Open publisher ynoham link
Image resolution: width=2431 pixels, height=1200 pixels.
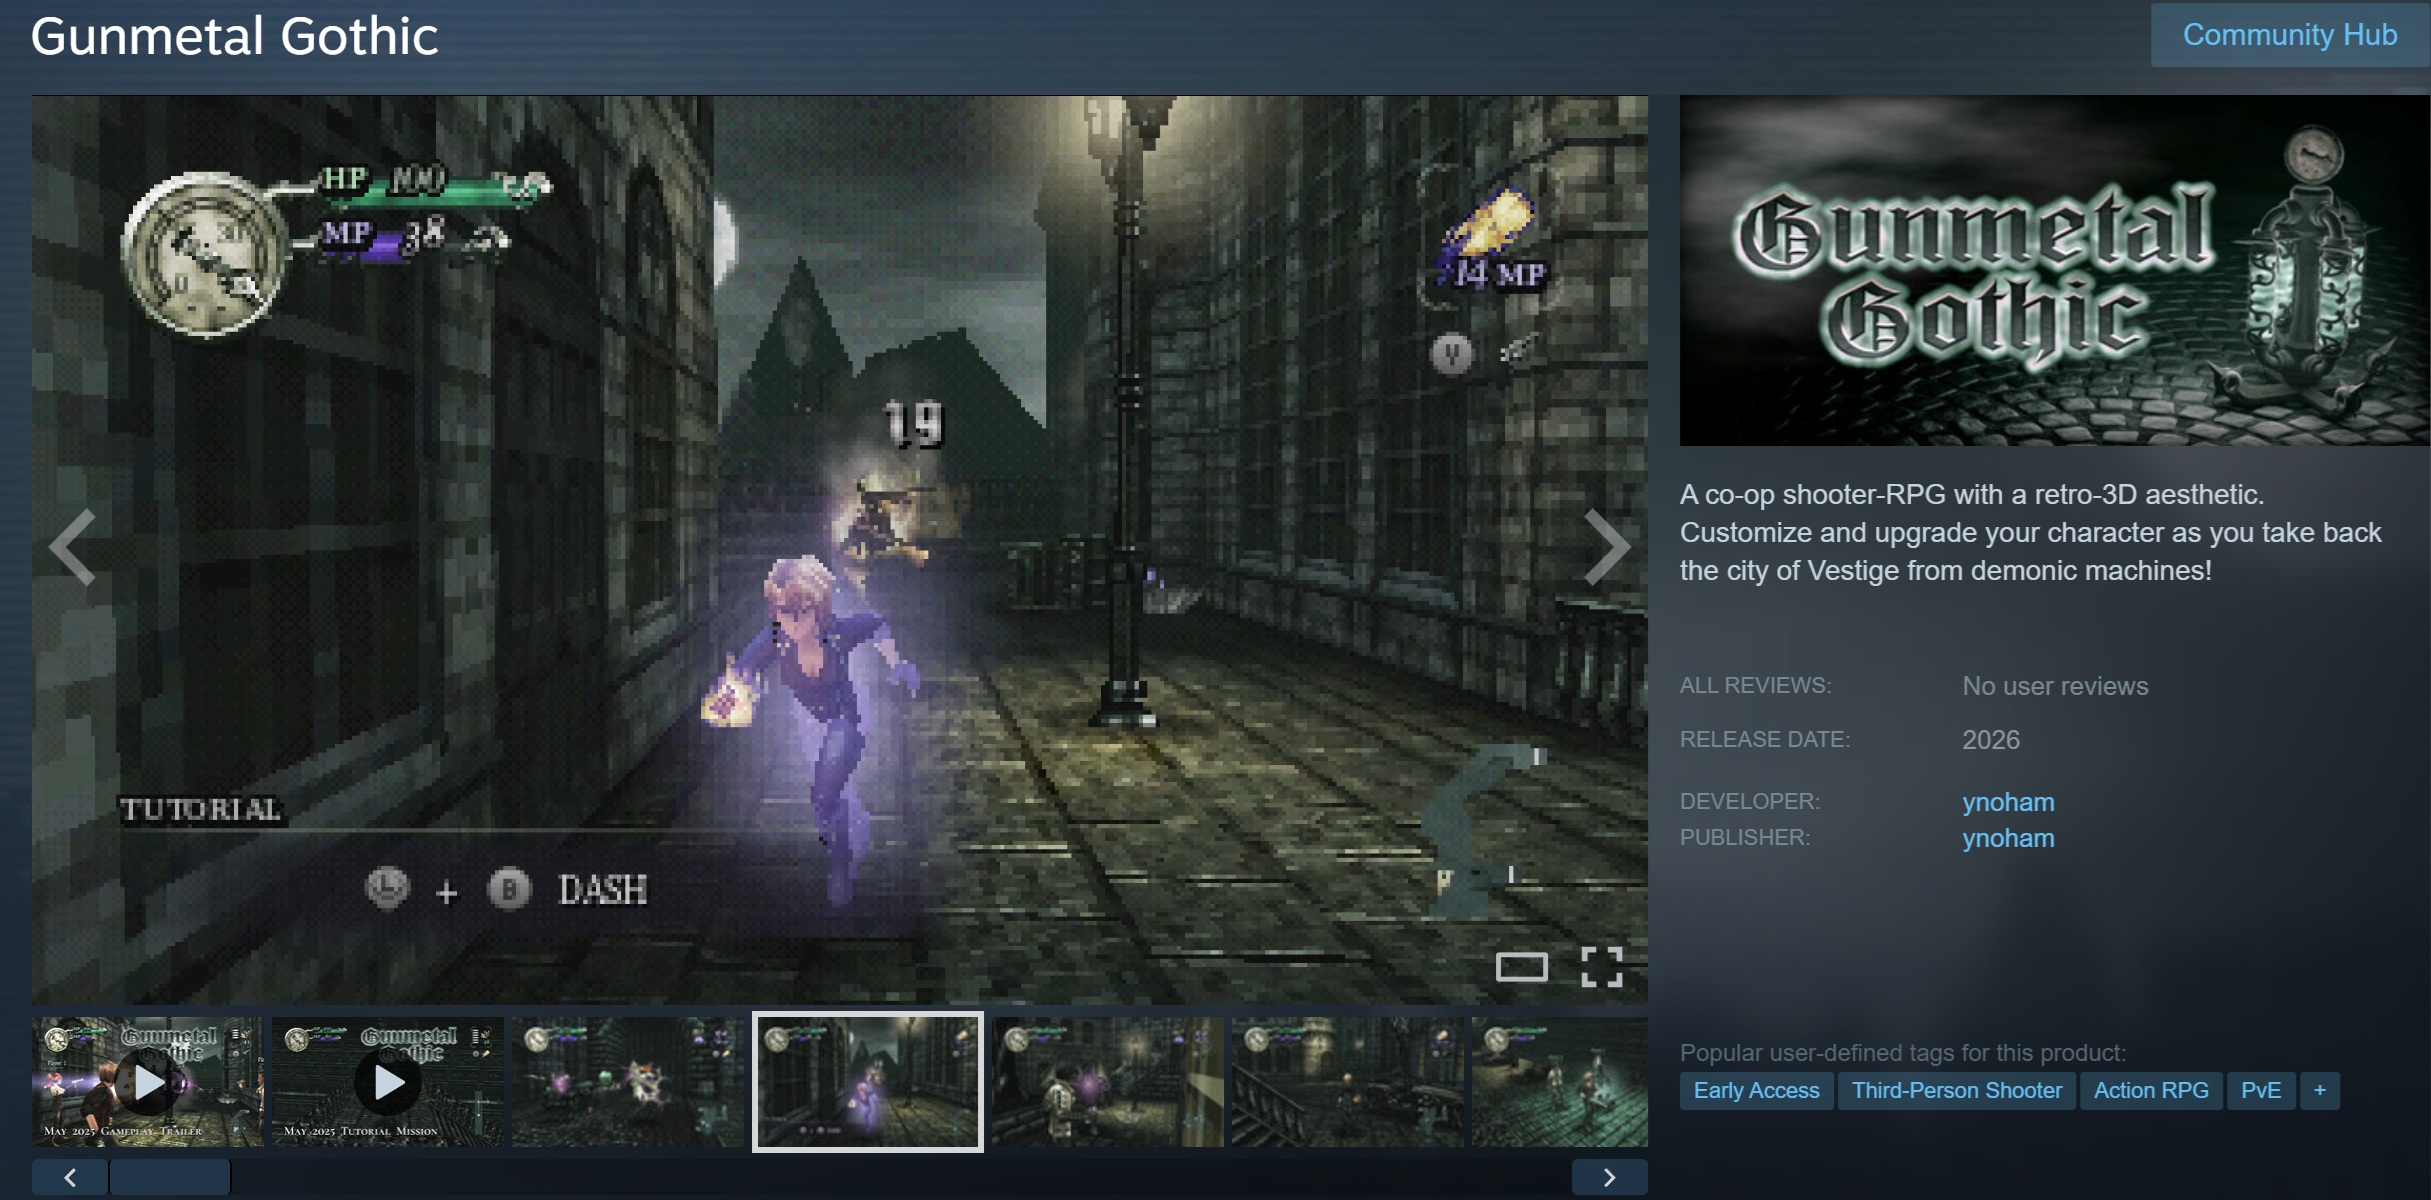pyautogui.click(x=2008, y=838)
